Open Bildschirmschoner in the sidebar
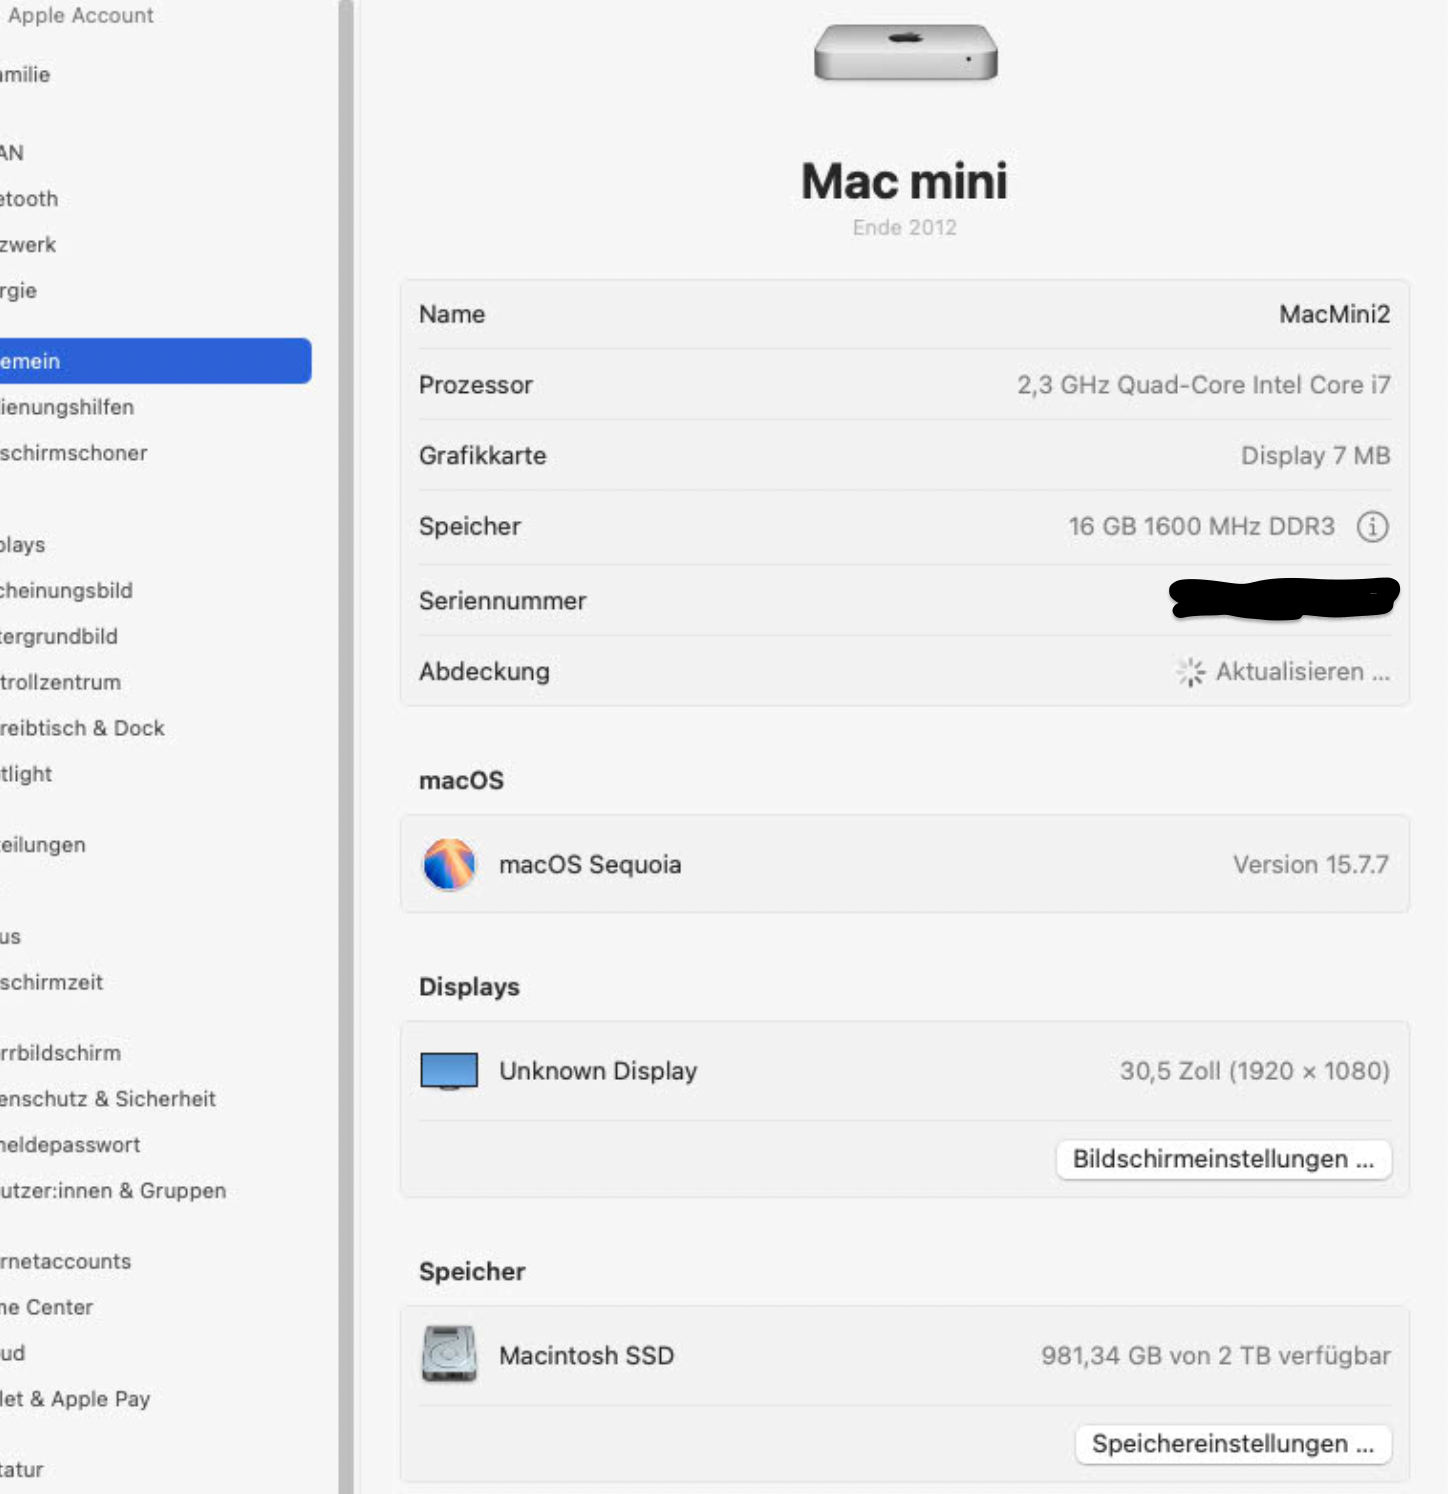Viewport: 1448px width, 1494px height. point(74,453)
